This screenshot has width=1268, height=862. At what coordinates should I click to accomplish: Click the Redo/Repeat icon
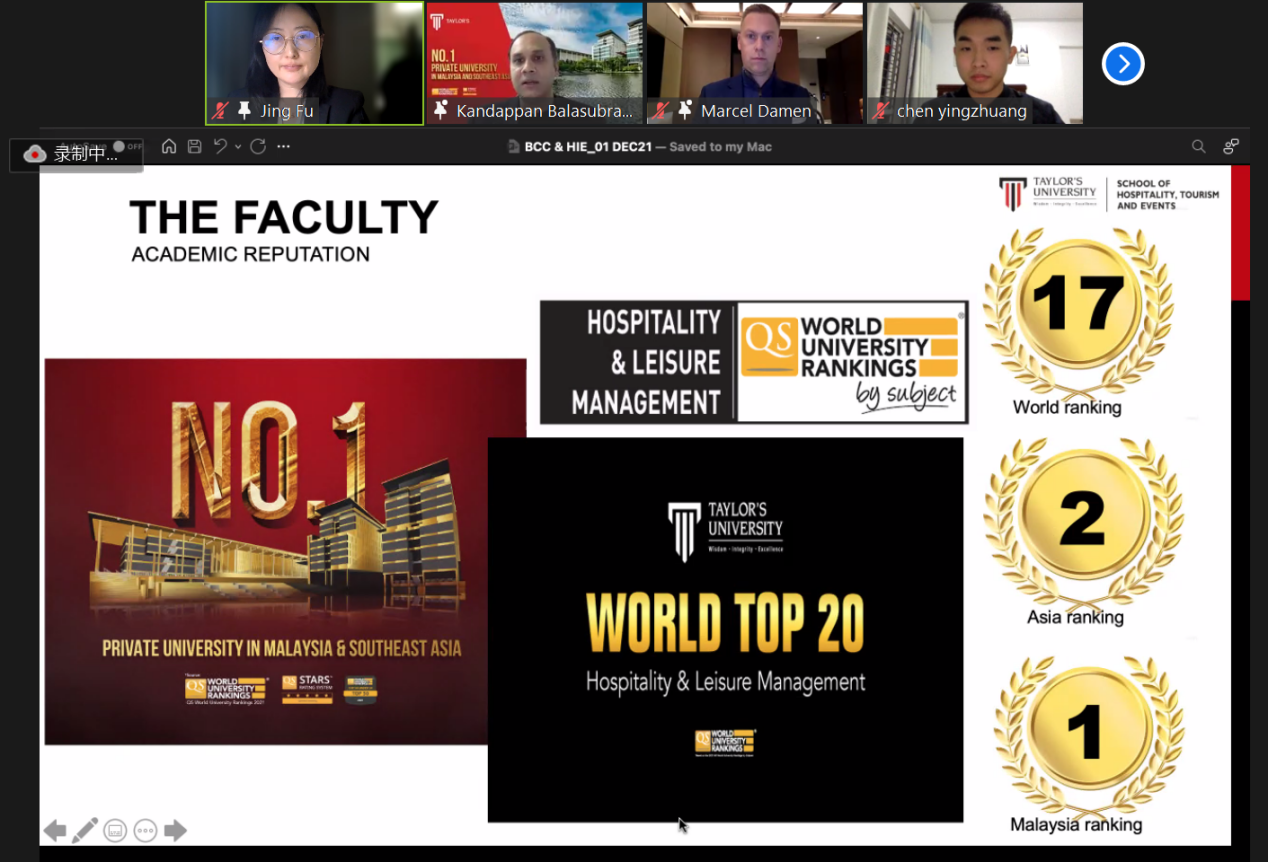click(258, 146)
